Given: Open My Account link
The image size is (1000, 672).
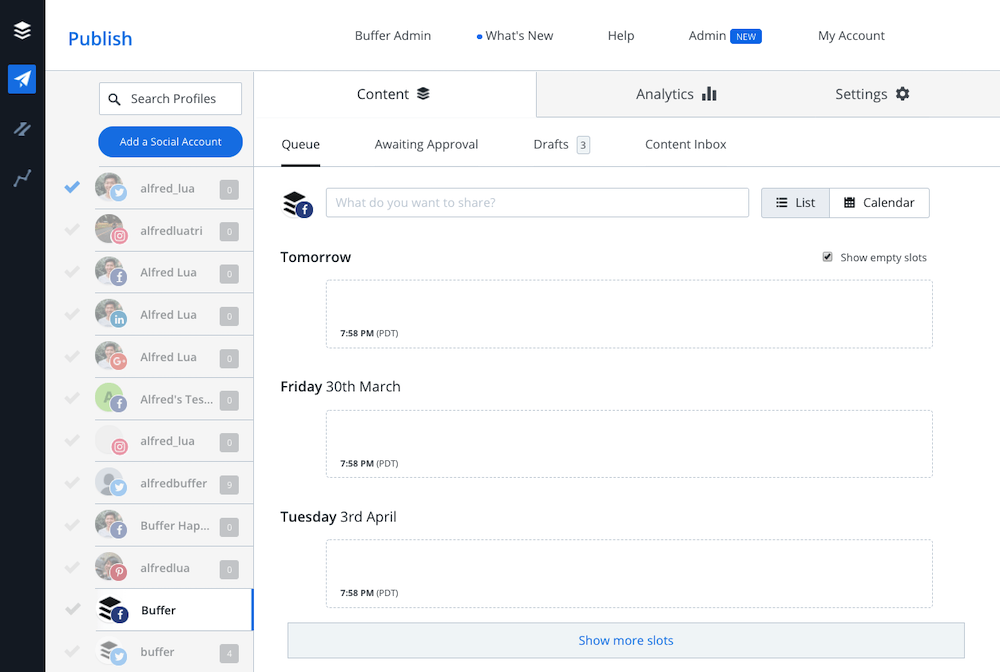Looking at the screenshot, I should (851, 36).
